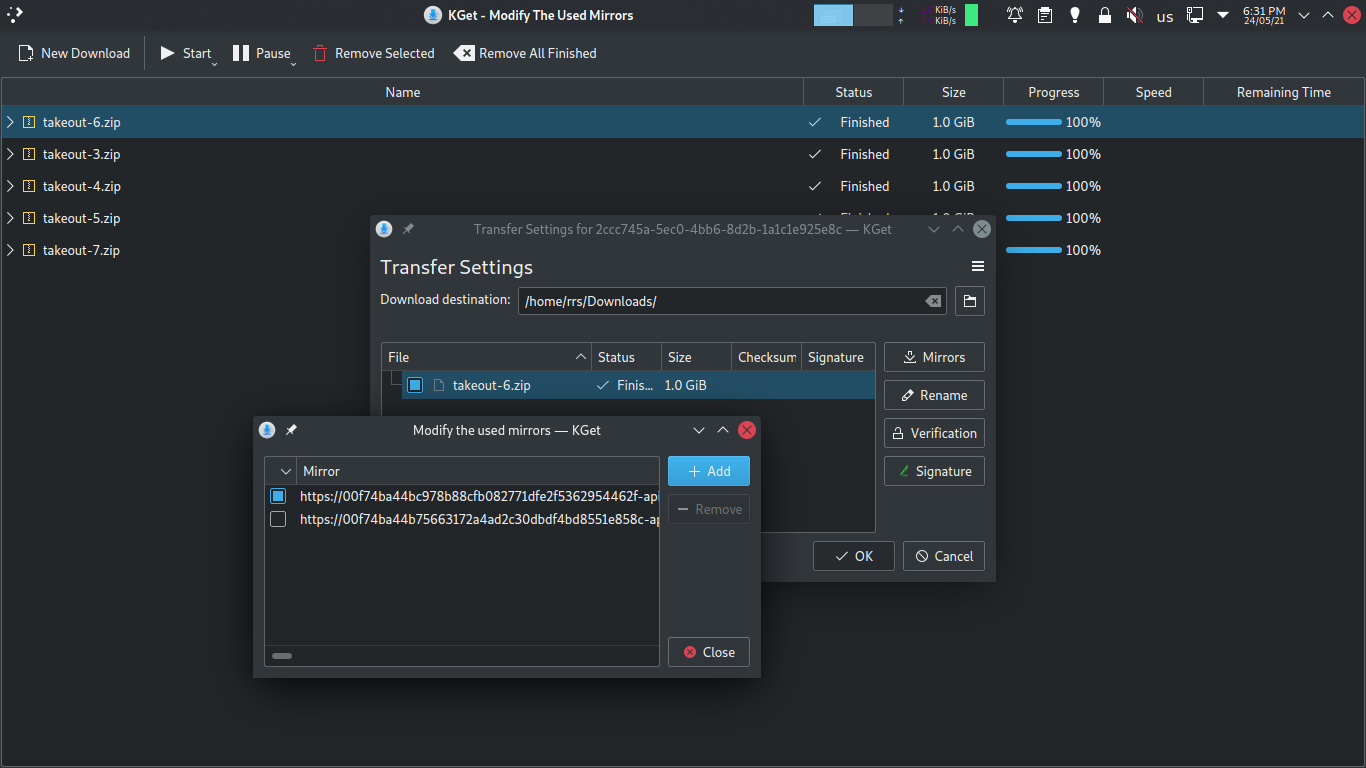Screen dimensions: 1366x768
Task: Click the zip file icon of takeout-3.zip
Action: coord(29,154)
